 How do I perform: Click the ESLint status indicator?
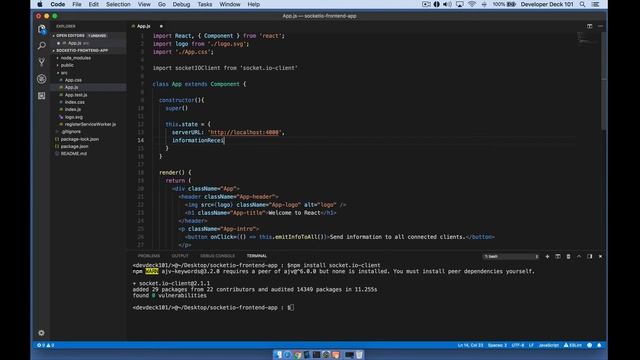[x=572, y=345]
